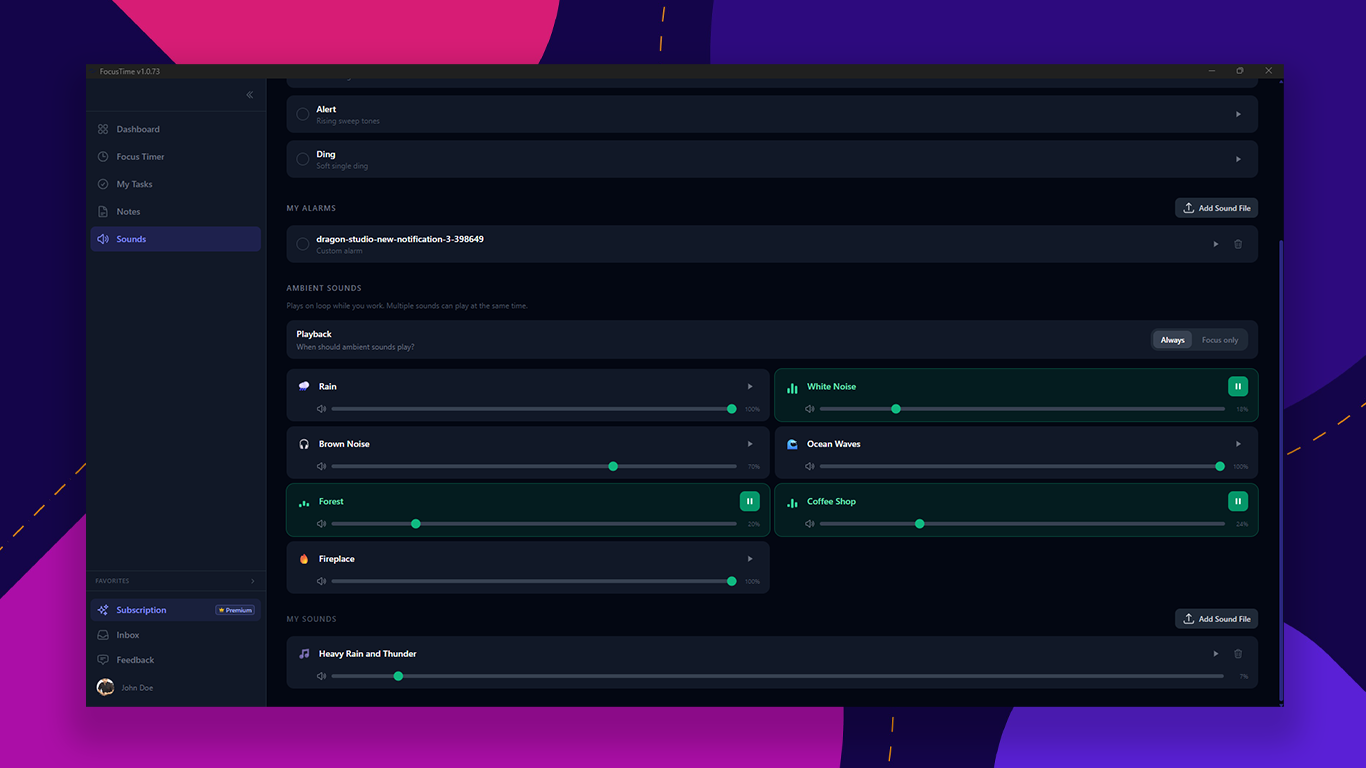The width and height of the screenshot is (1366, 768).
Task: Click the Coffee Shop volume slider handle
Action: pos(920,524)
